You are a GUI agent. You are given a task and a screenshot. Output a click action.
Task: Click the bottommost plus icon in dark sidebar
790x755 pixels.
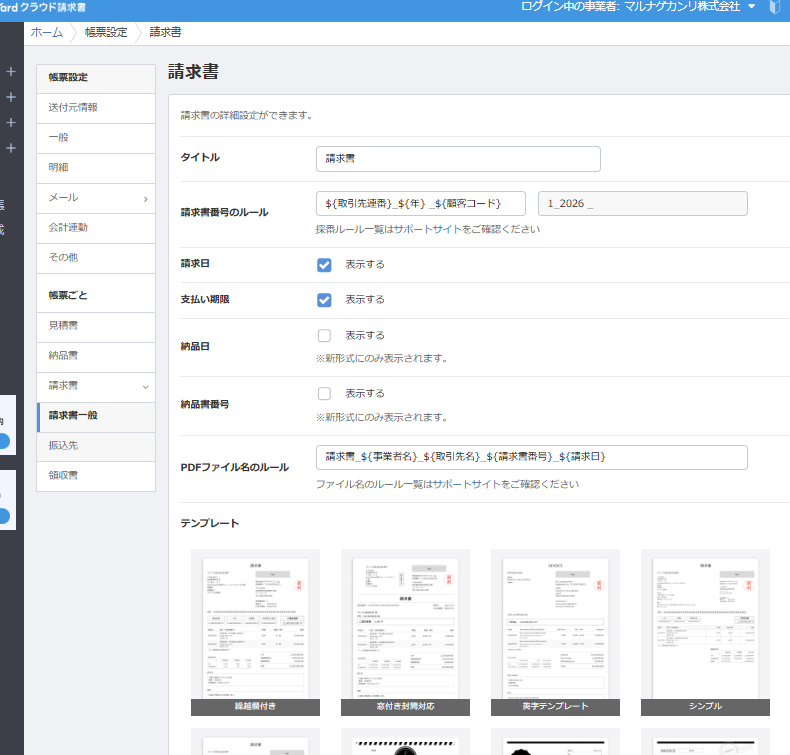click(x=11, y=148)
